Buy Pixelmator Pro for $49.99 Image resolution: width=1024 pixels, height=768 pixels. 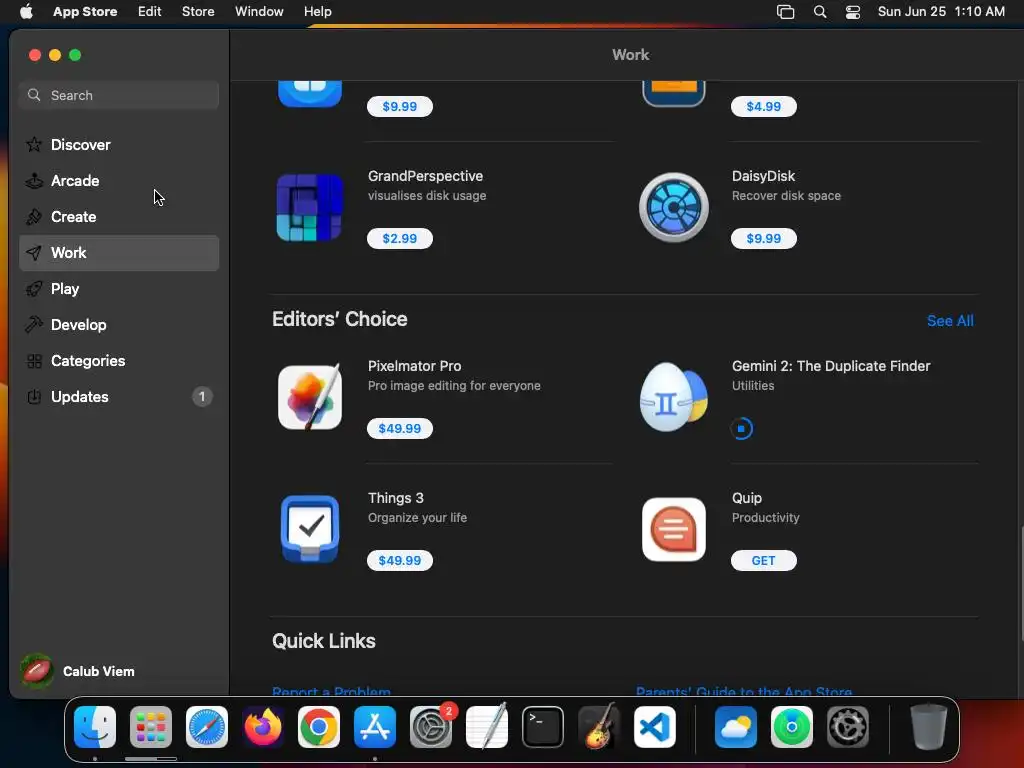click(400, 428)
